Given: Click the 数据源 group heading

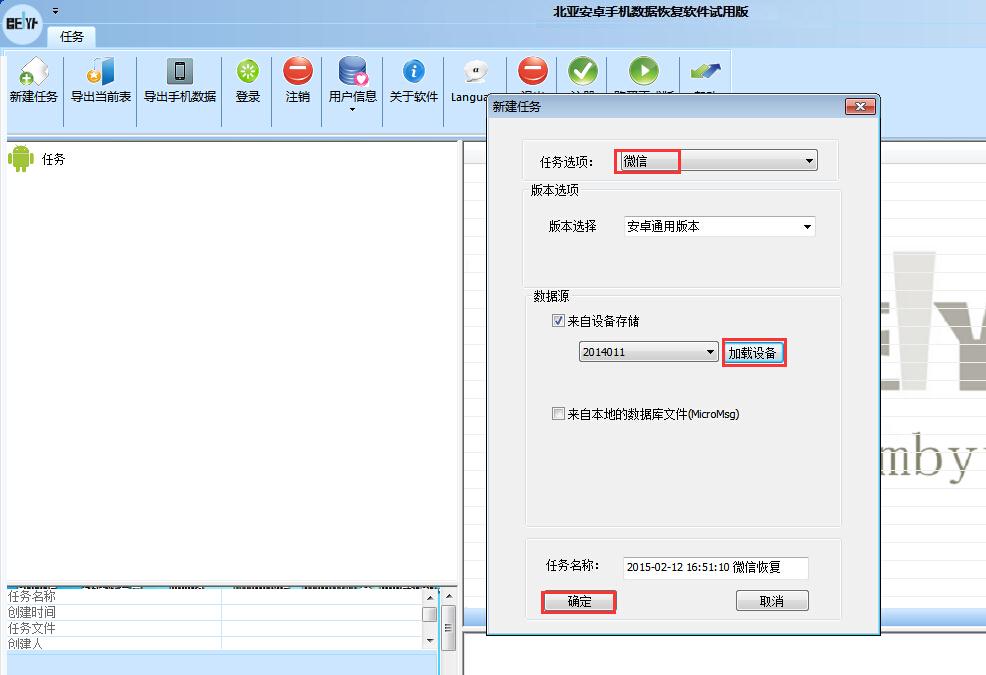Looking at the screenshot, I should pyautogui.click(x=551, y=296).
